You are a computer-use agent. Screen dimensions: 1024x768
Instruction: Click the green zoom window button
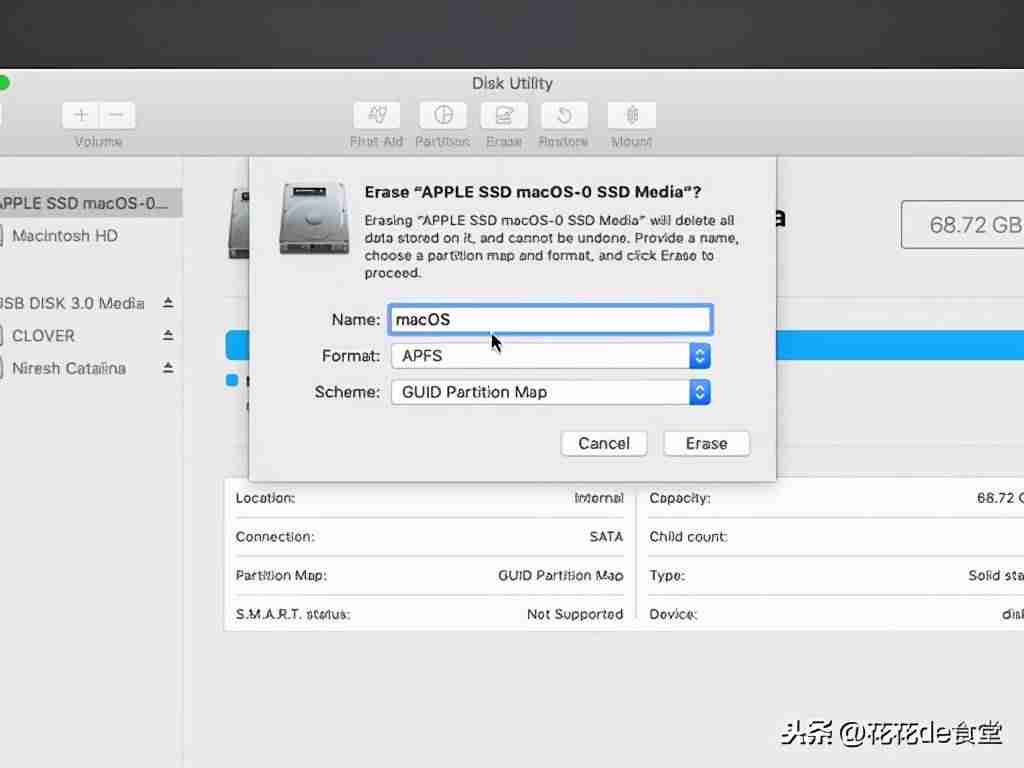pyautogui.click(x=3, y=83)
